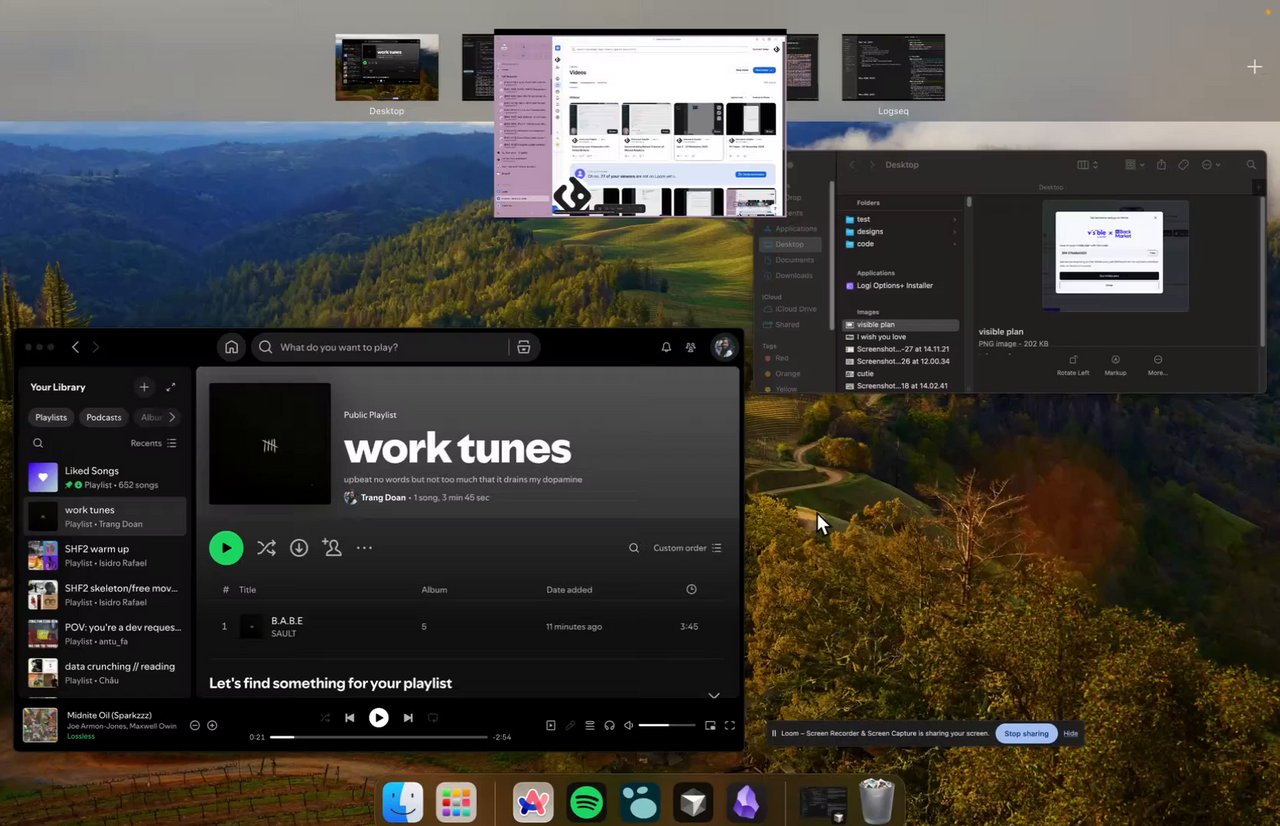Search in Finder with magnifier icon

(1252, 165)
